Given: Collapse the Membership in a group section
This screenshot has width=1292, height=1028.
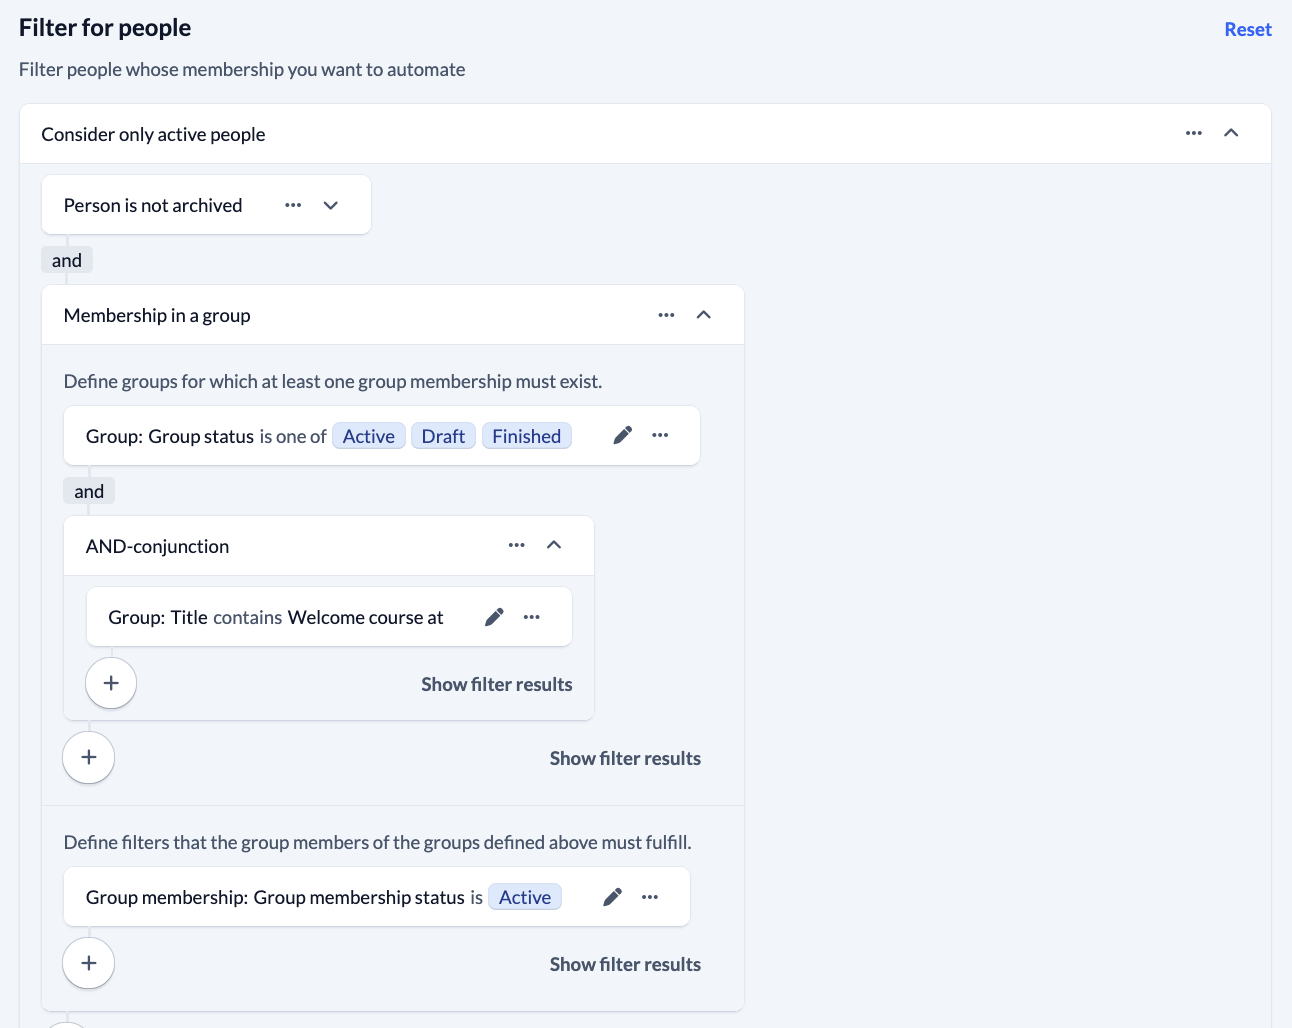Looking at the screenshot, I should [x=704, y=315].
